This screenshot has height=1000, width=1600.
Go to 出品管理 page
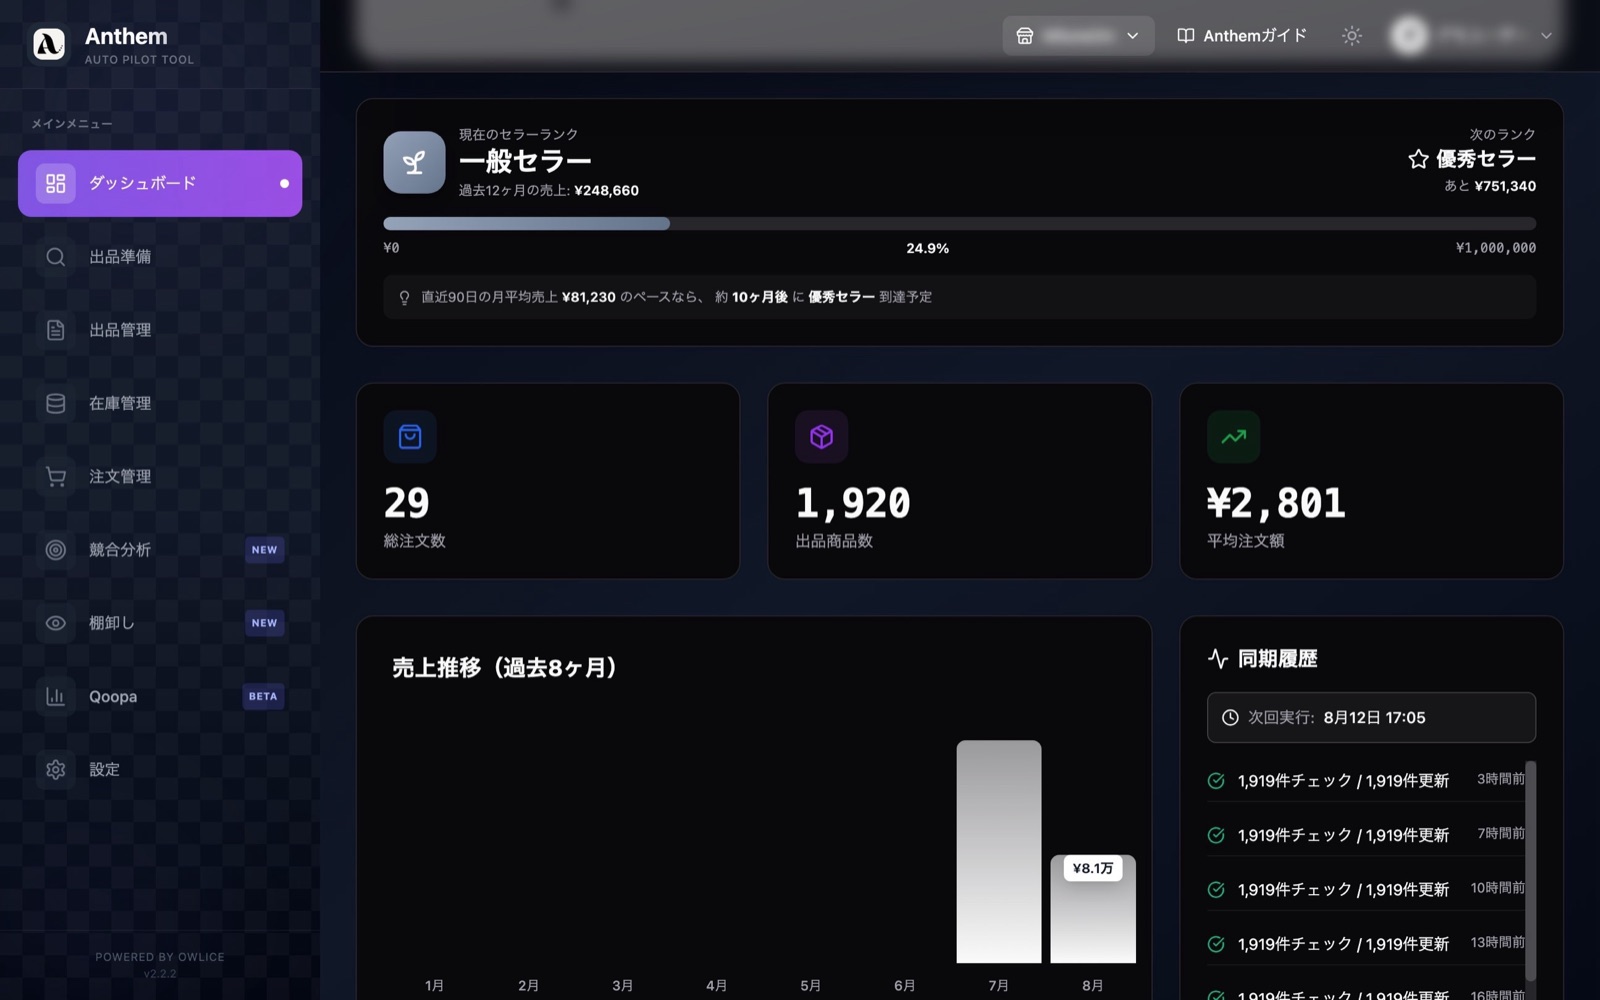coord(160,330)
